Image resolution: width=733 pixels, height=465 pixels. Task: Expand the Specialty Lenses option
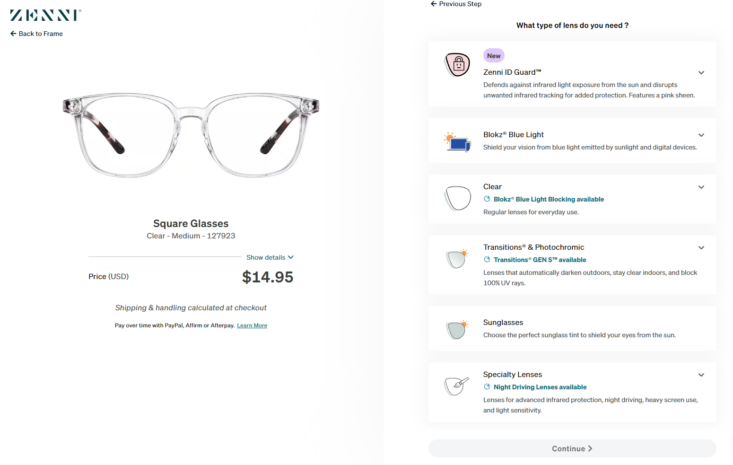pos(701,375)
